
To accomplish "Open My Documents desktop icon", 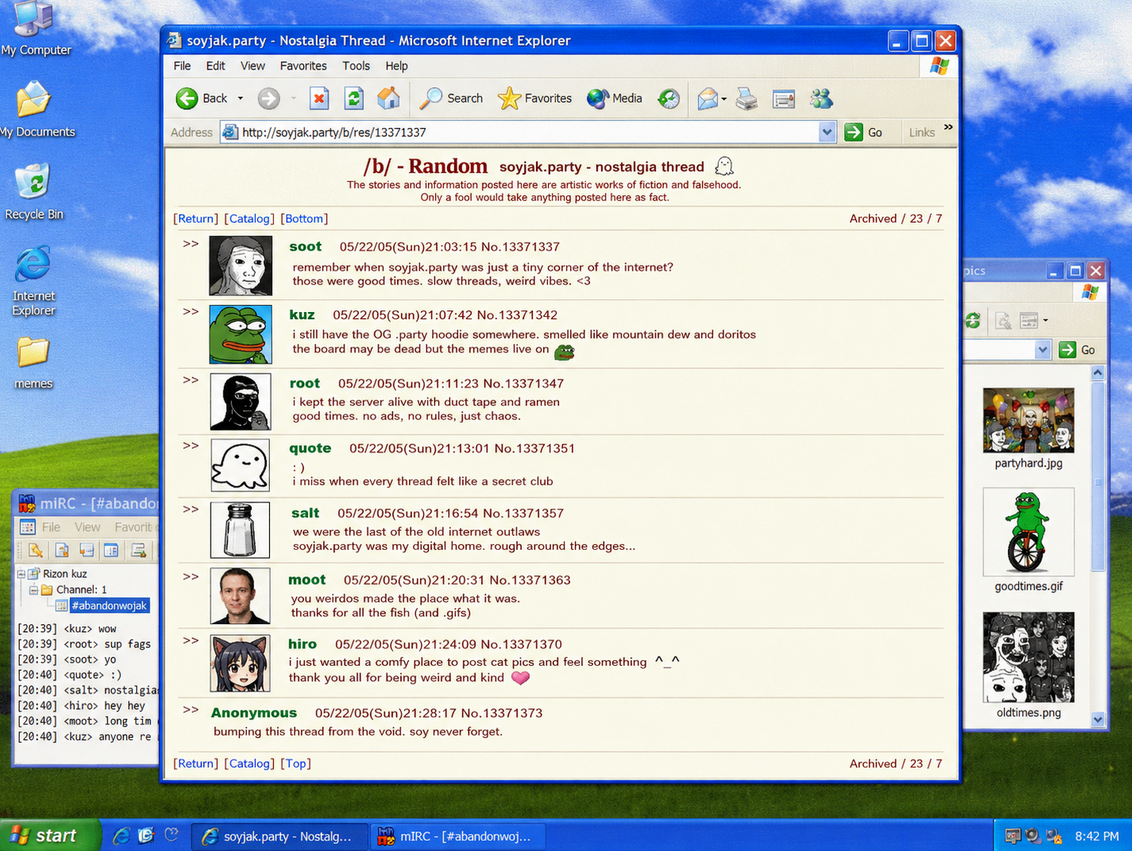I will 36,110.
